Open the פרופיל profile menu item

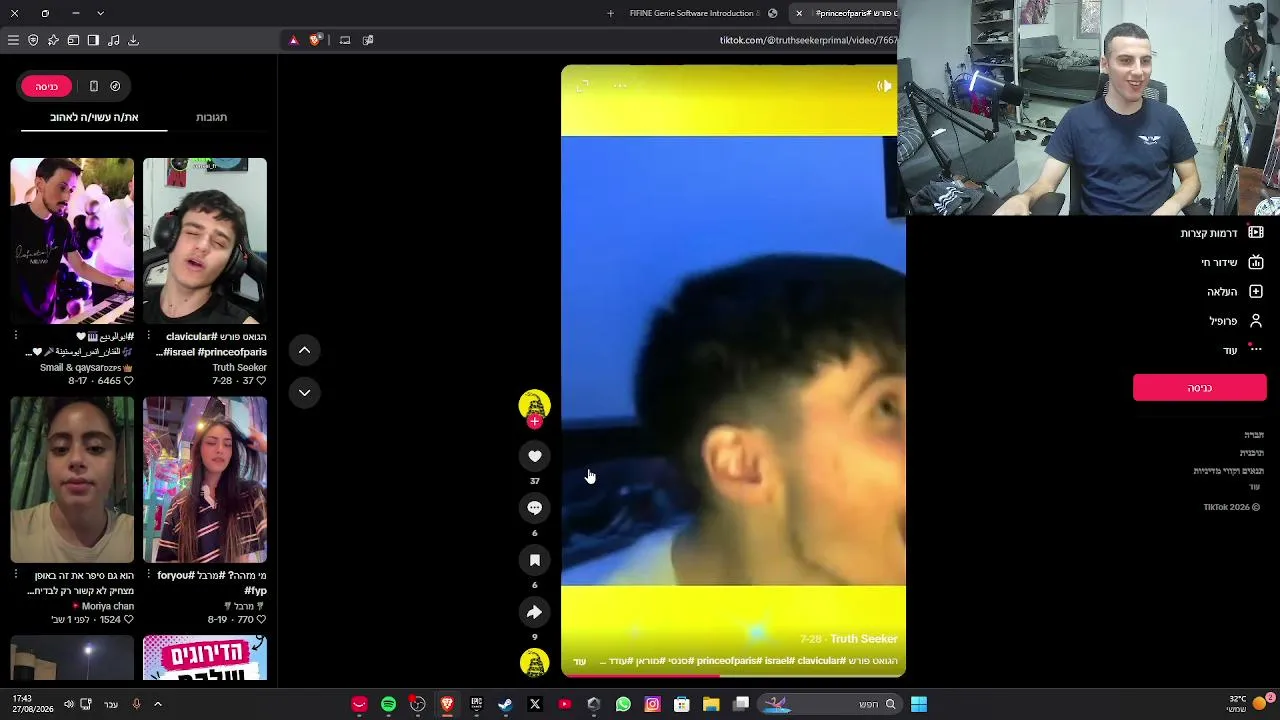(x=1236, y=321)
